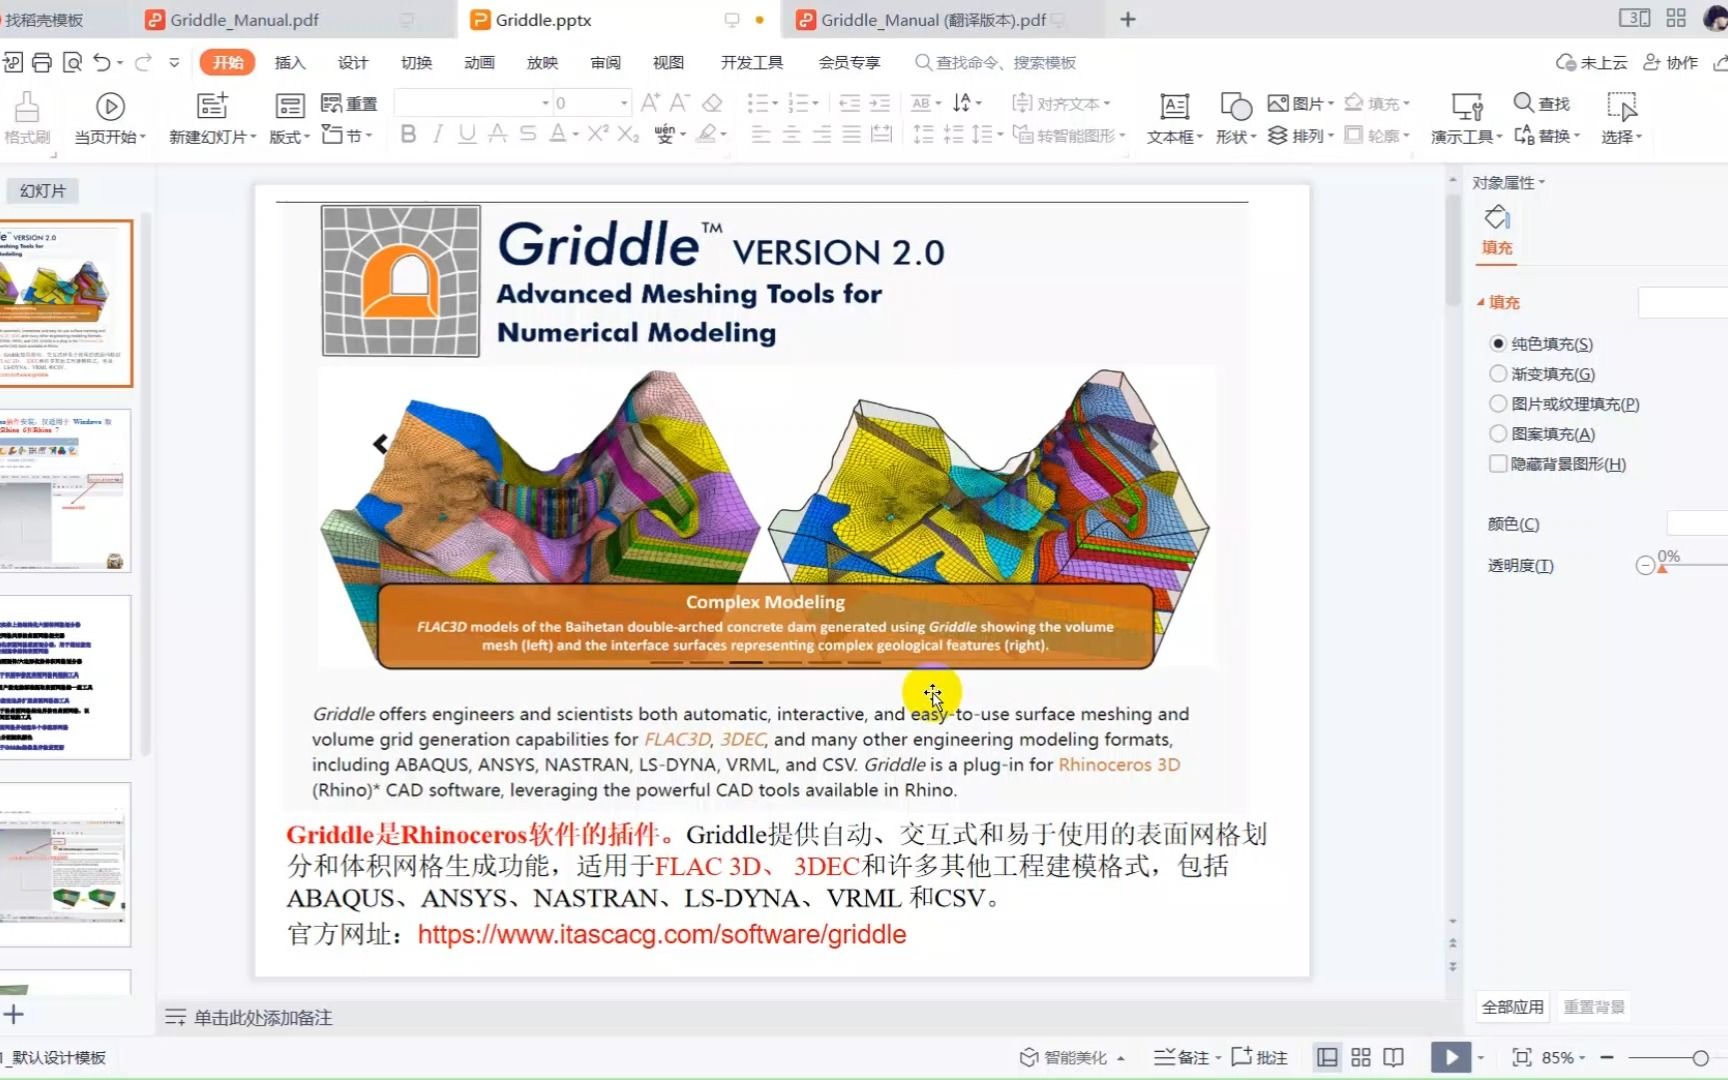
Task: Apply Underline formatting
Action: click(467, 134)
